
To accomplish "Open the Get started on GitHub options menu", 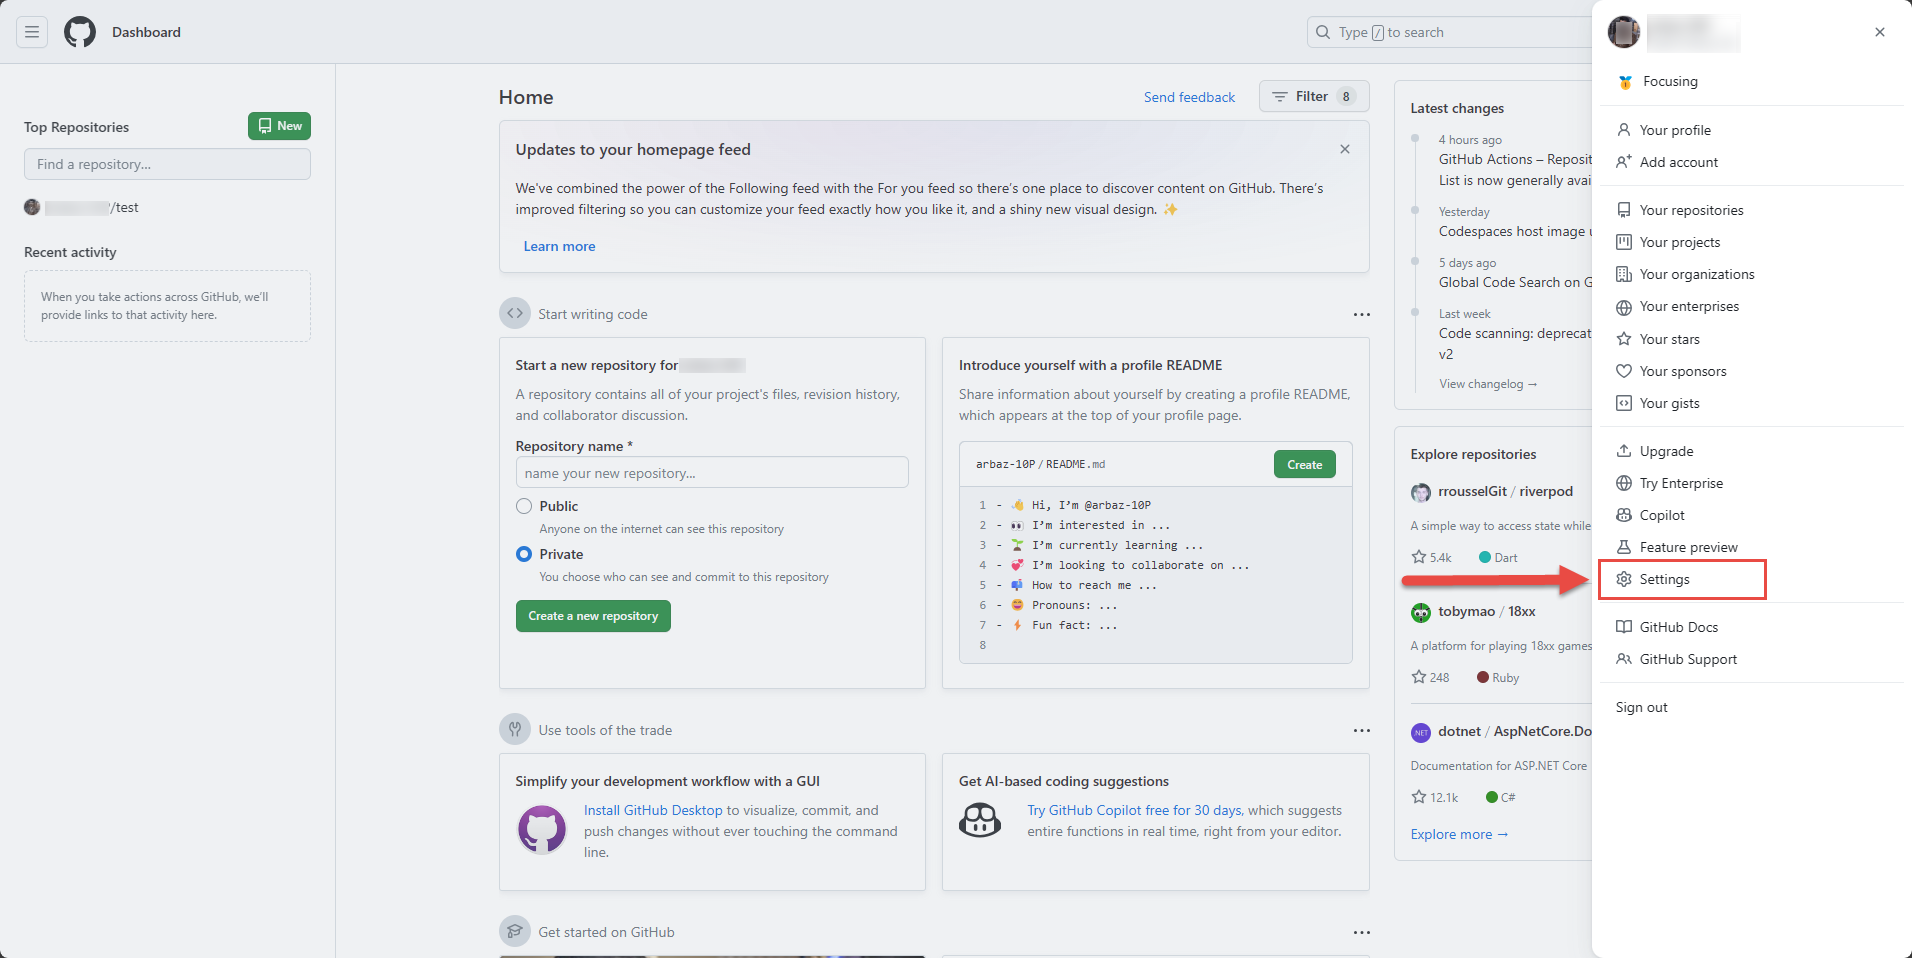I will [1361, 932].
